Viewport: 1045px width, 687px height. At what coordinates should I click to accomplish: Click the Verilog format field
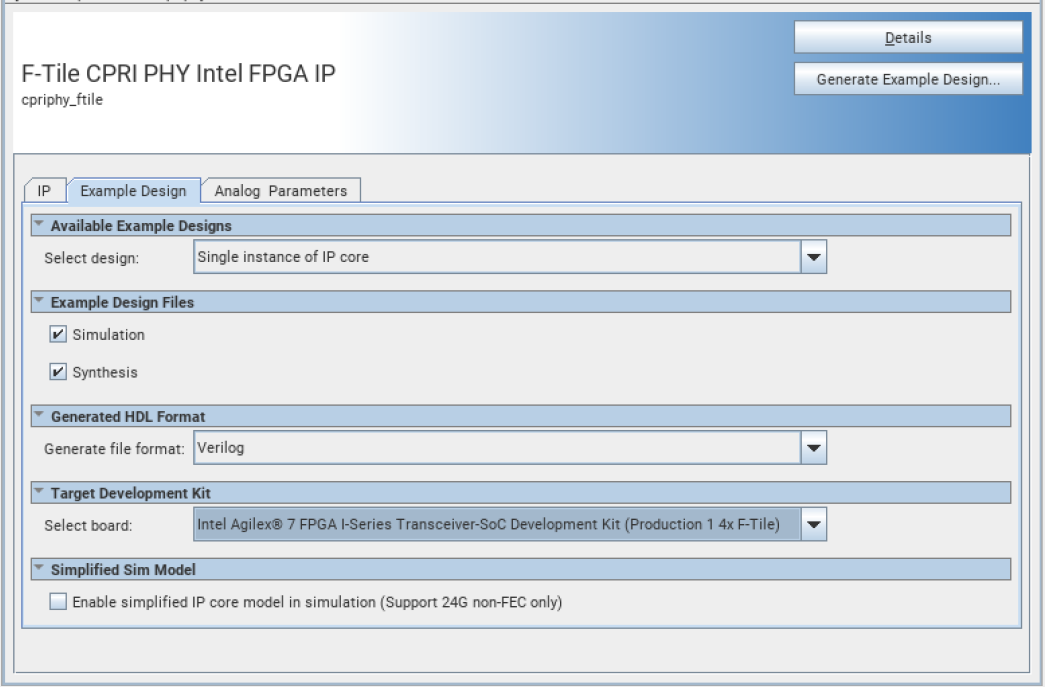click(x=496, y=449)
